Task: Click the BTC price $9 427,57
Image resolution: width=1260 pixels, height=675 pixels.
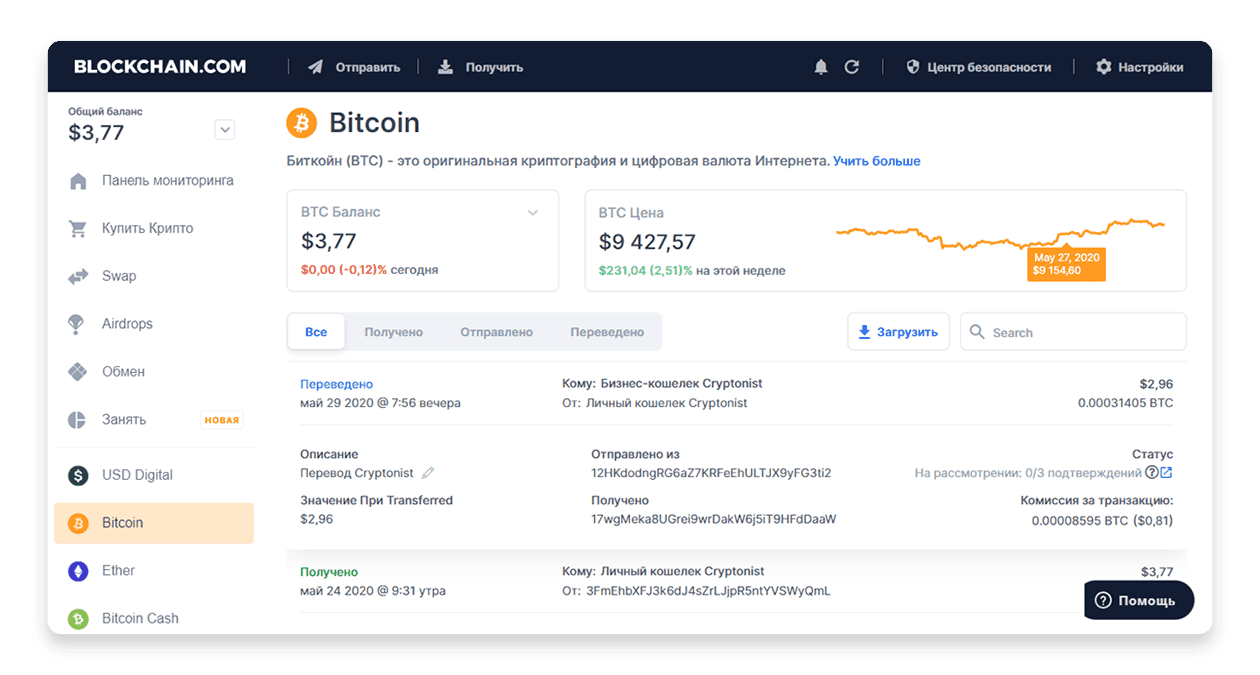Action: tap(647, 242)
